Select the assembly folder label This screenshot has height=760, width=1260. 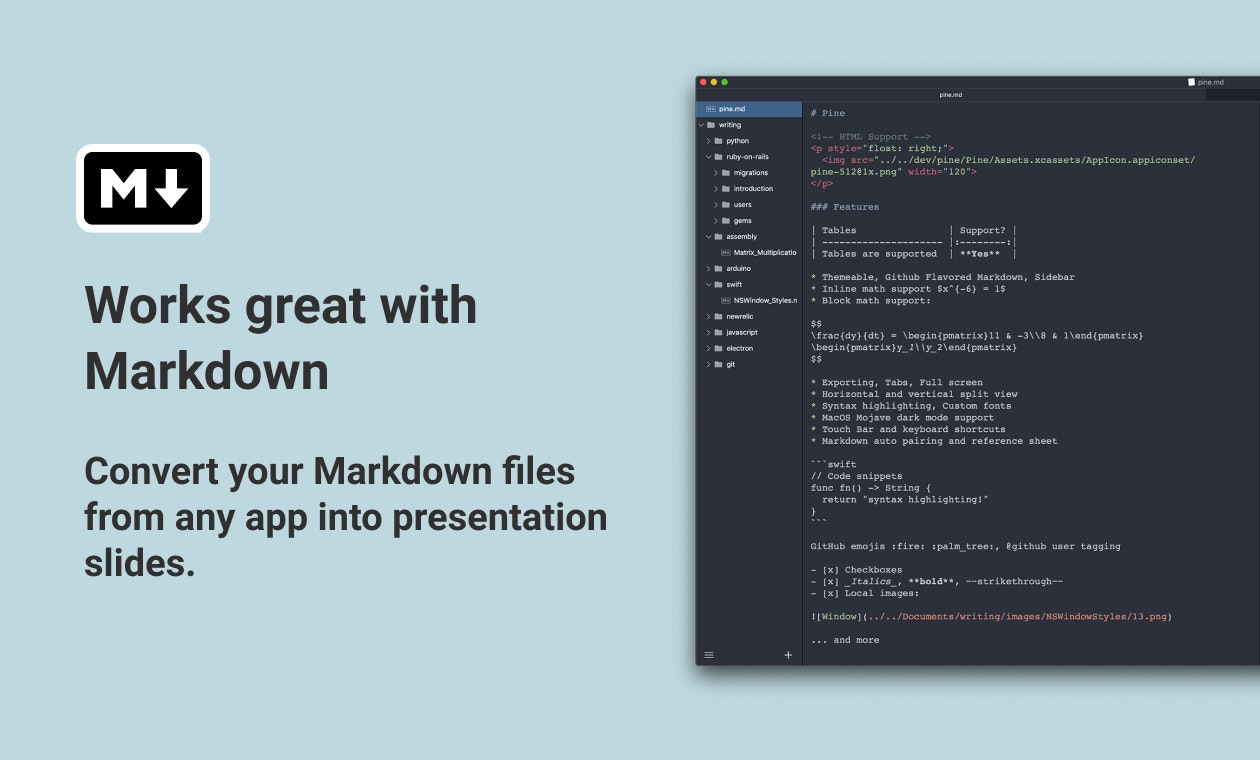[742, 237]
